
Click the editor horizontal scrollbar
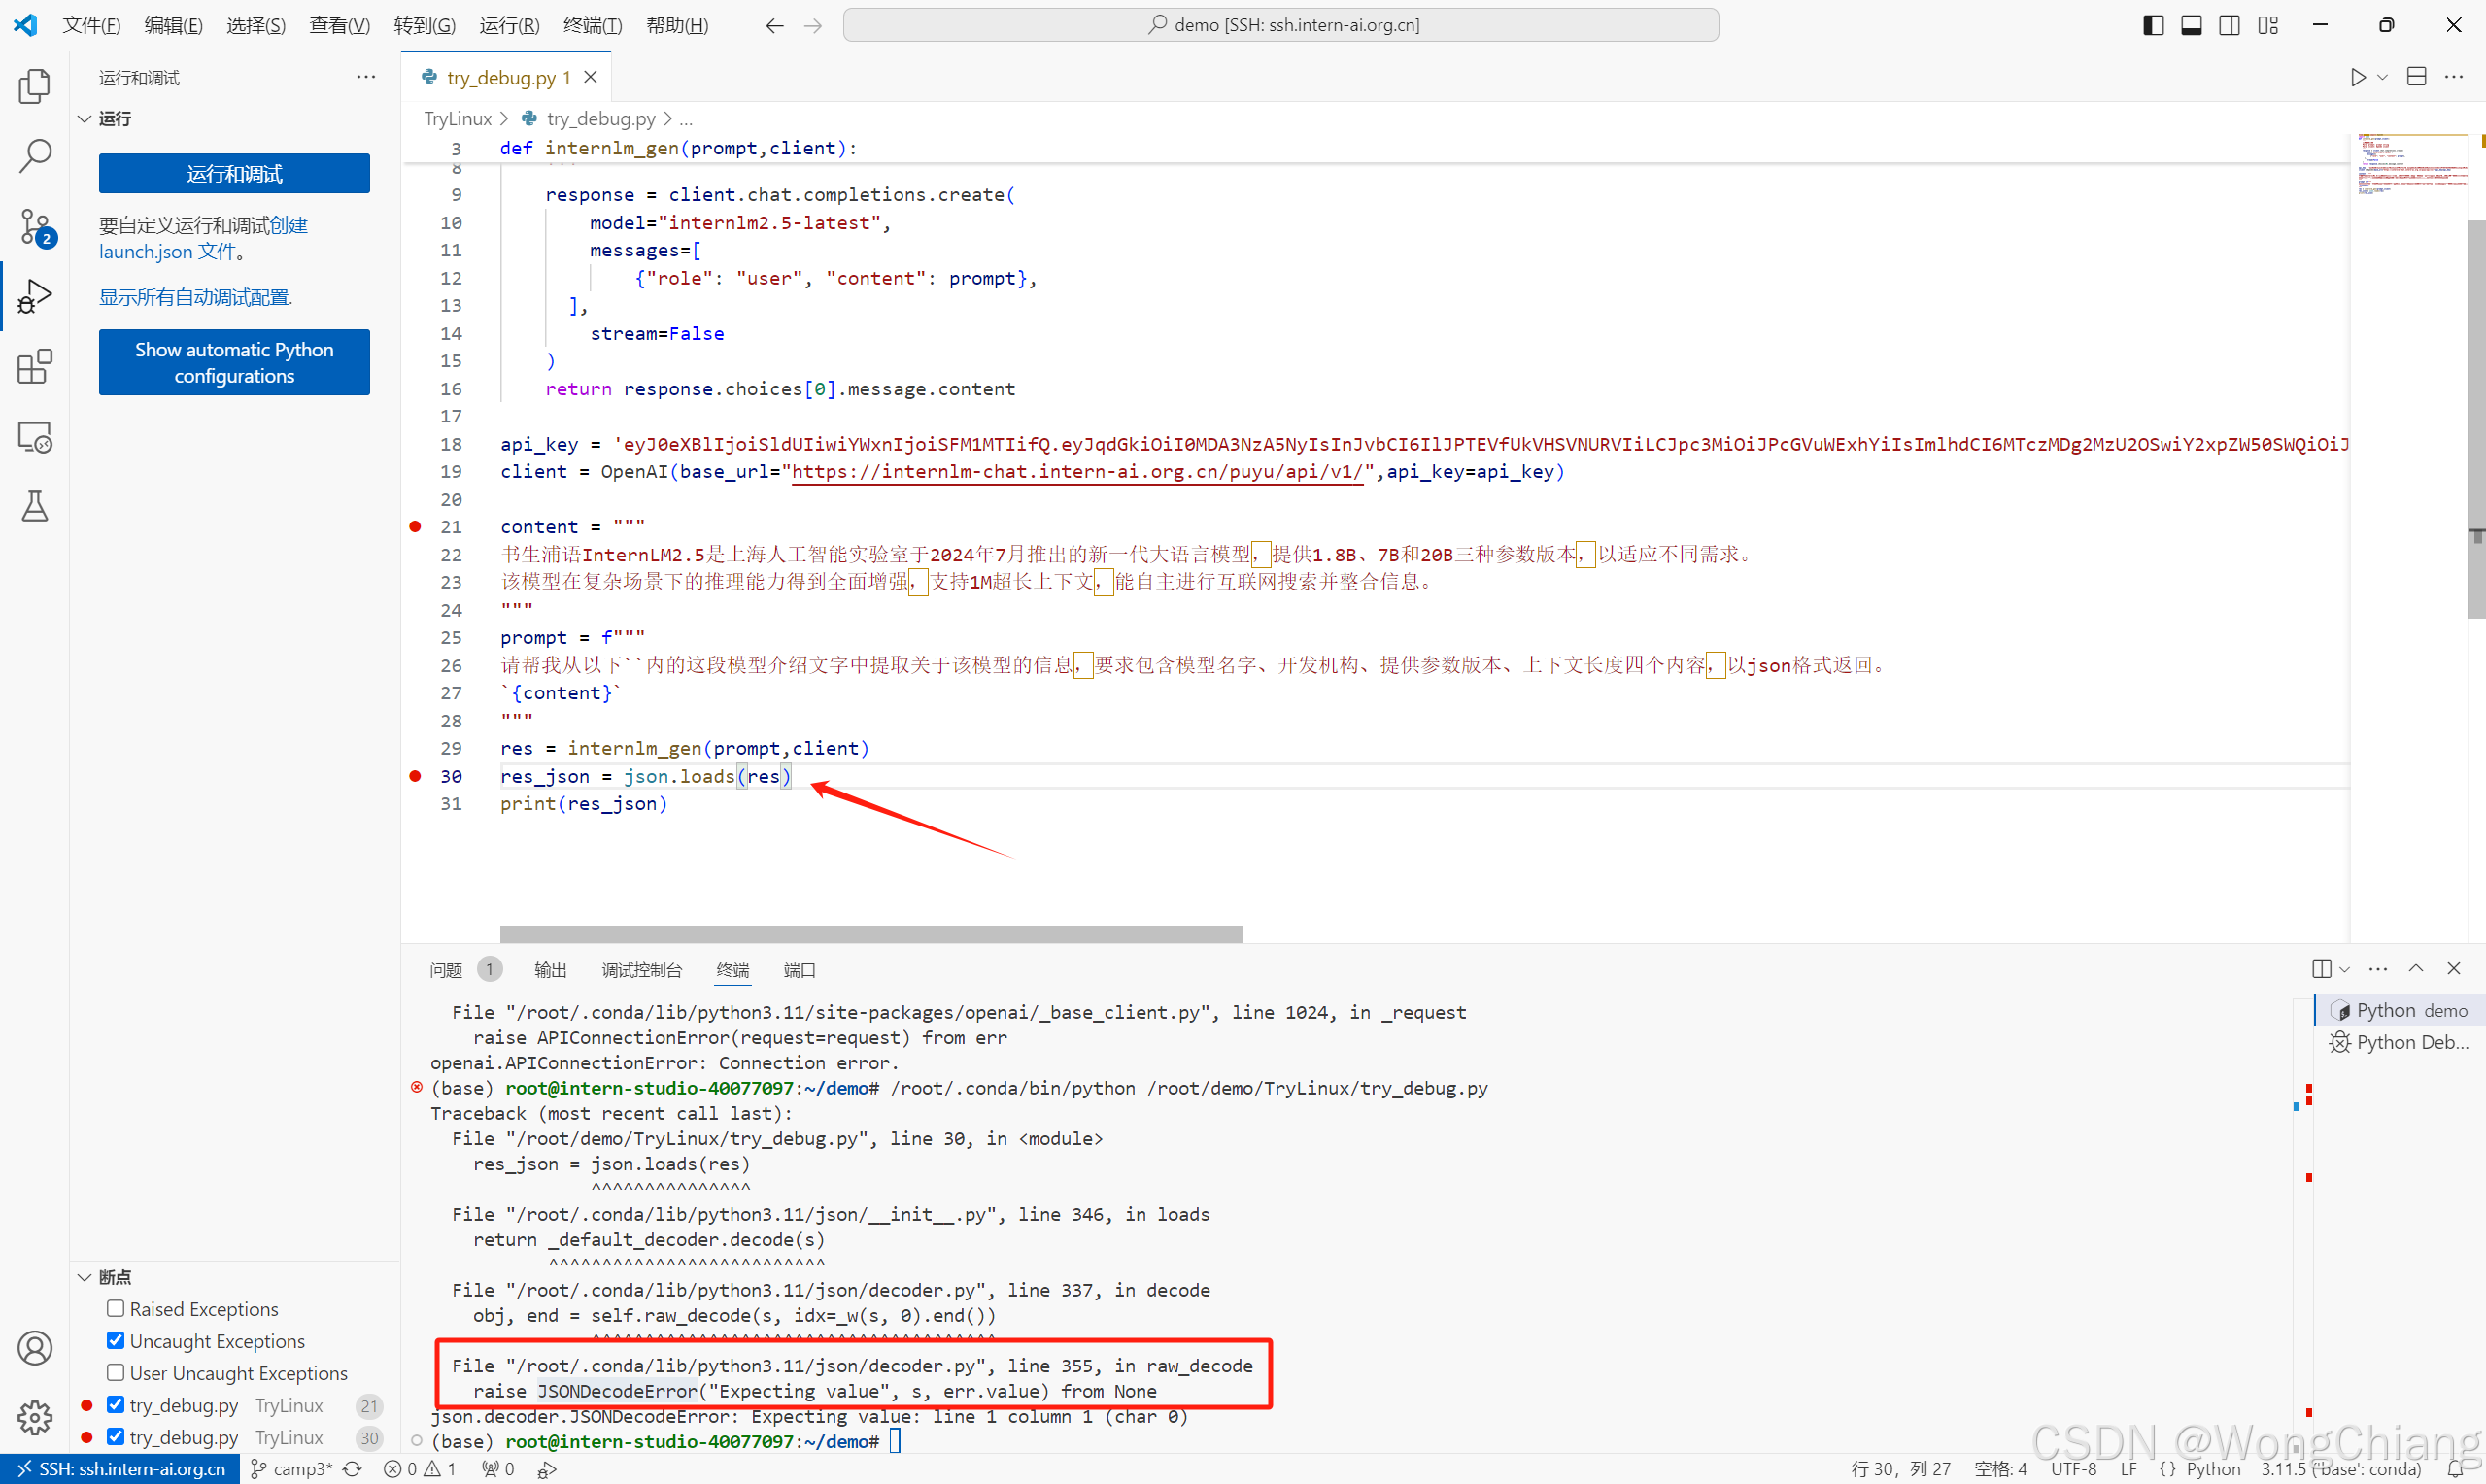coord(870,933)
